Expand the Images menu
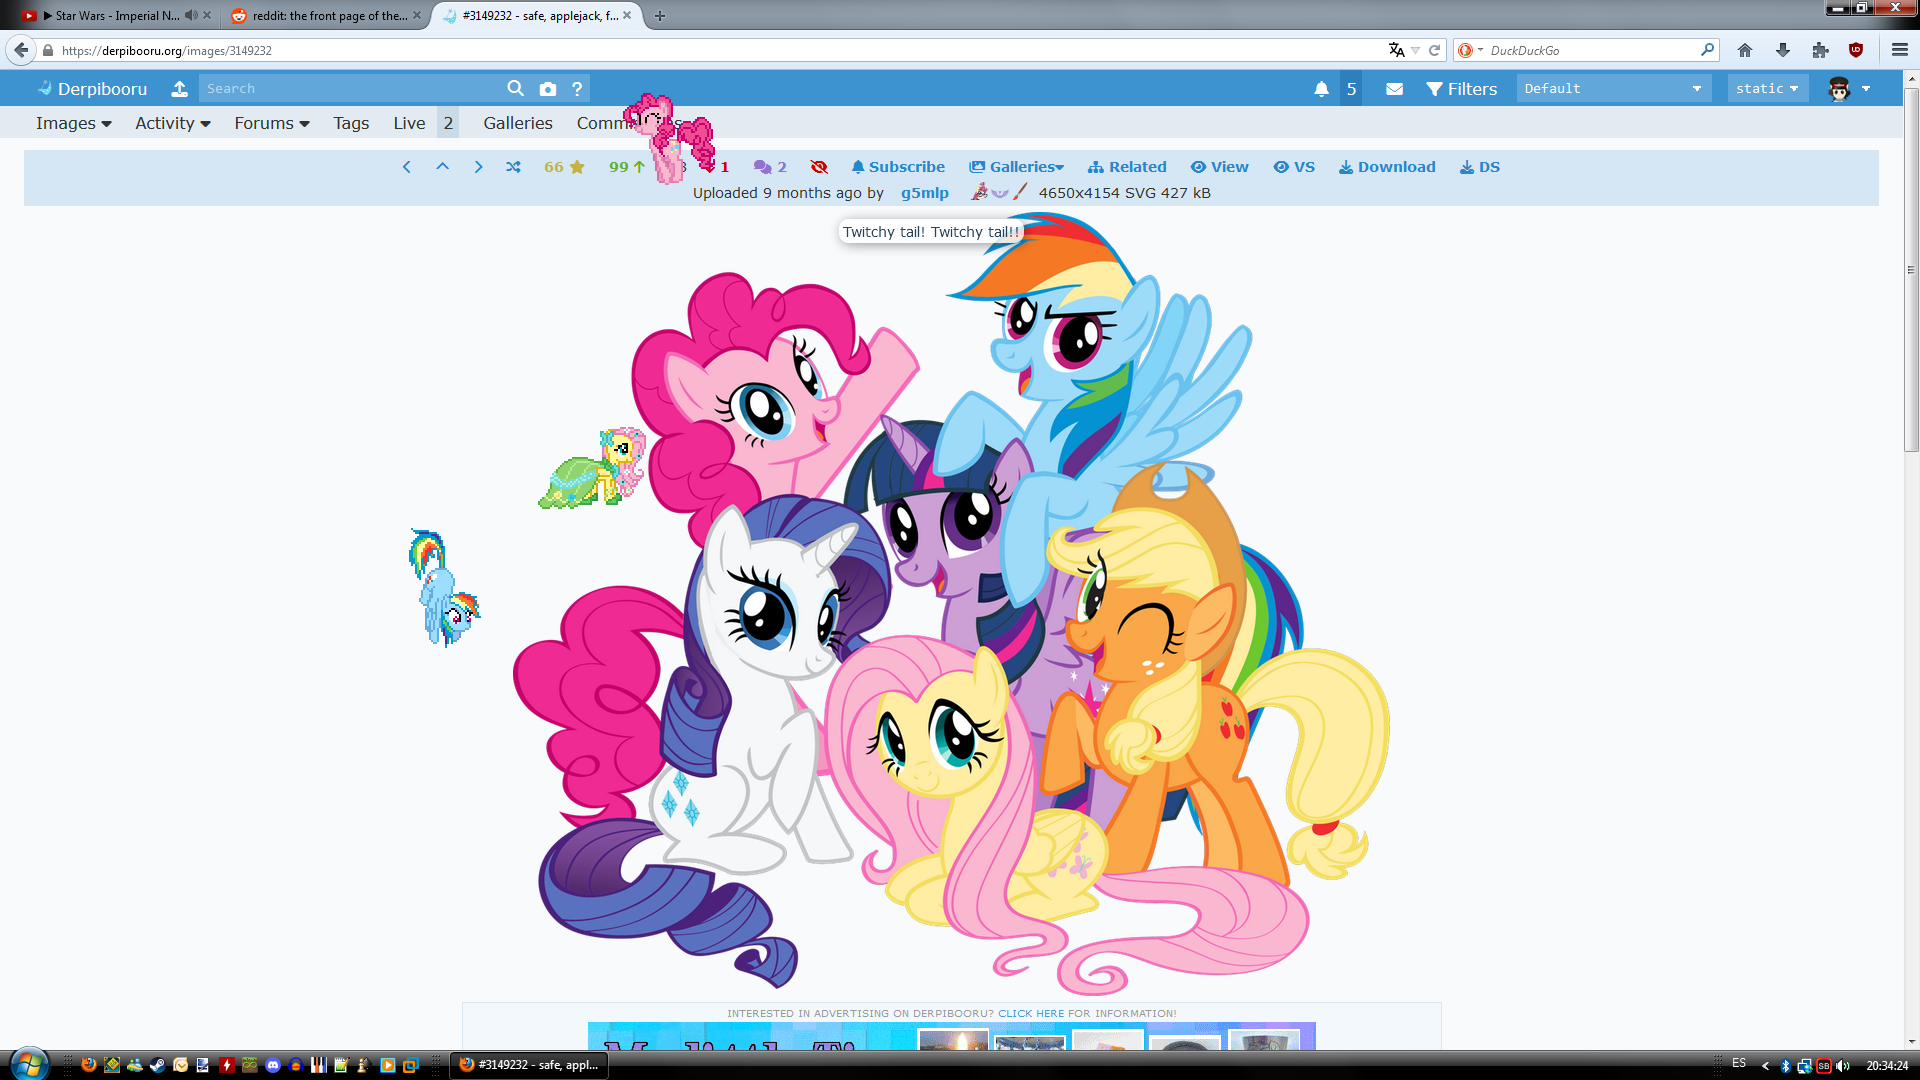Screen dimensions: 1920x1080 [73, 123]
